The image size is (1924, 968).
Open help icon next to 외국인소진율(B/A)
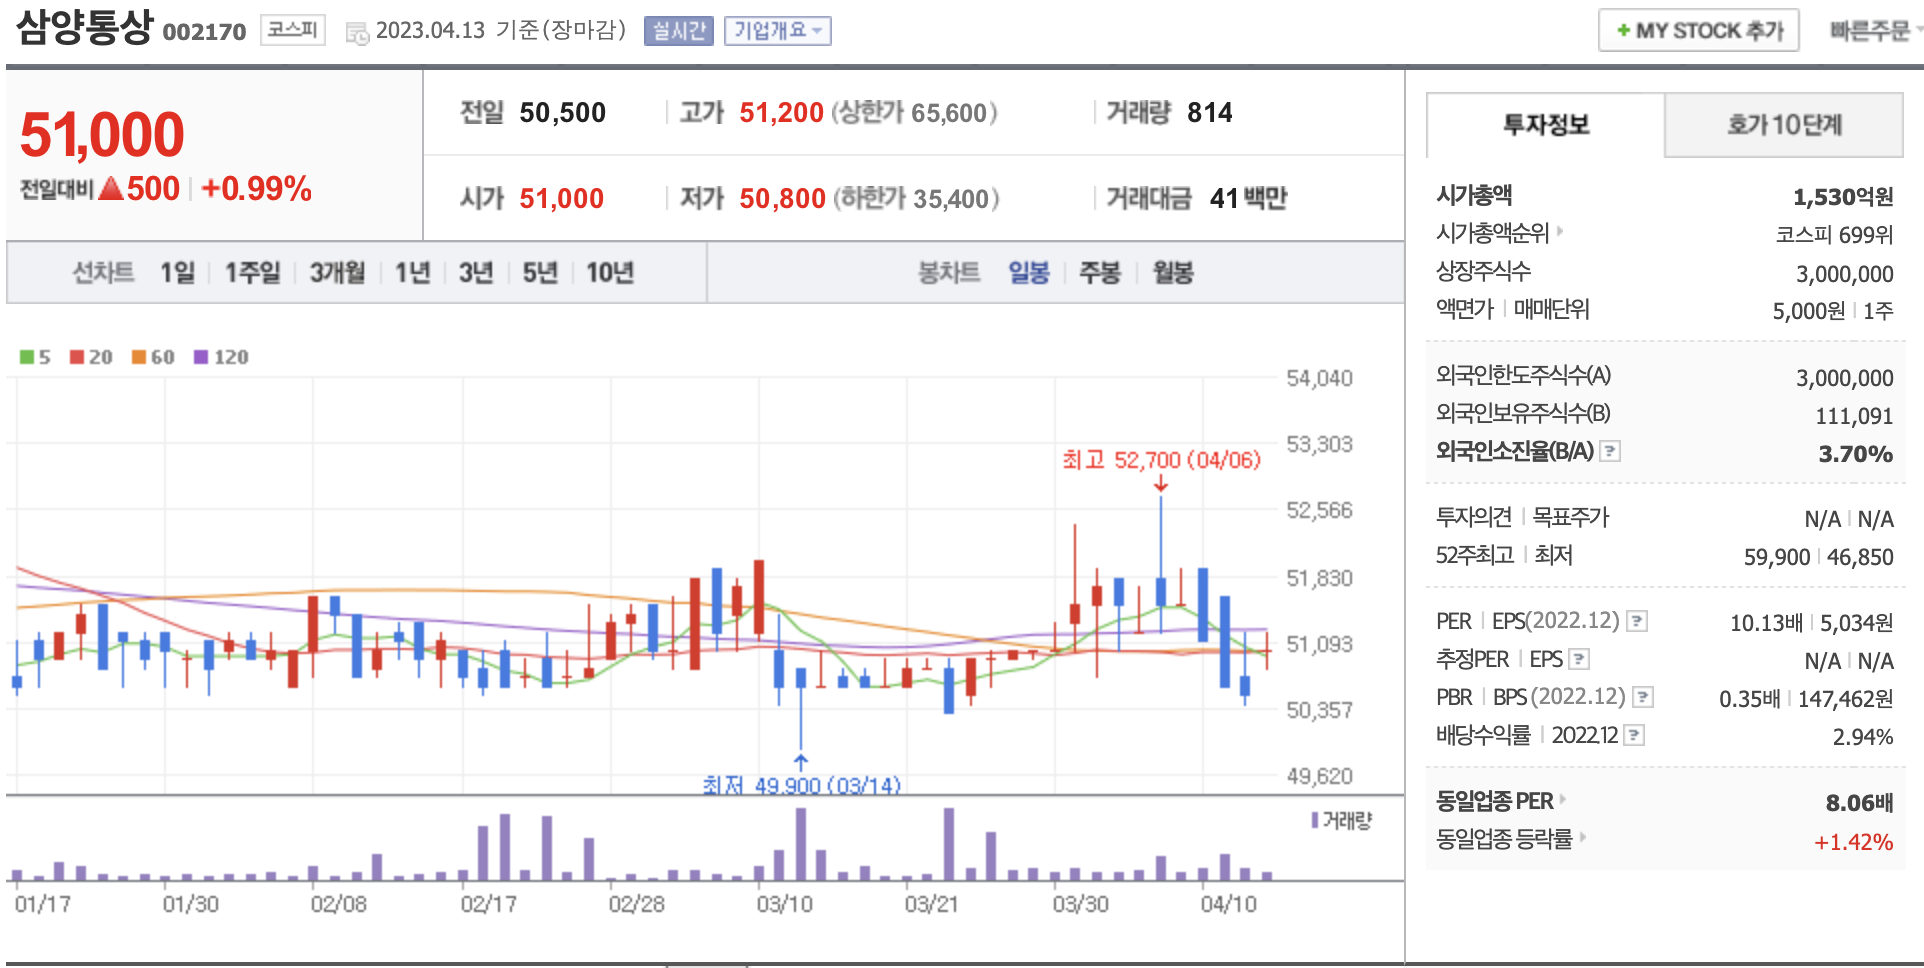pos(1610,452)
